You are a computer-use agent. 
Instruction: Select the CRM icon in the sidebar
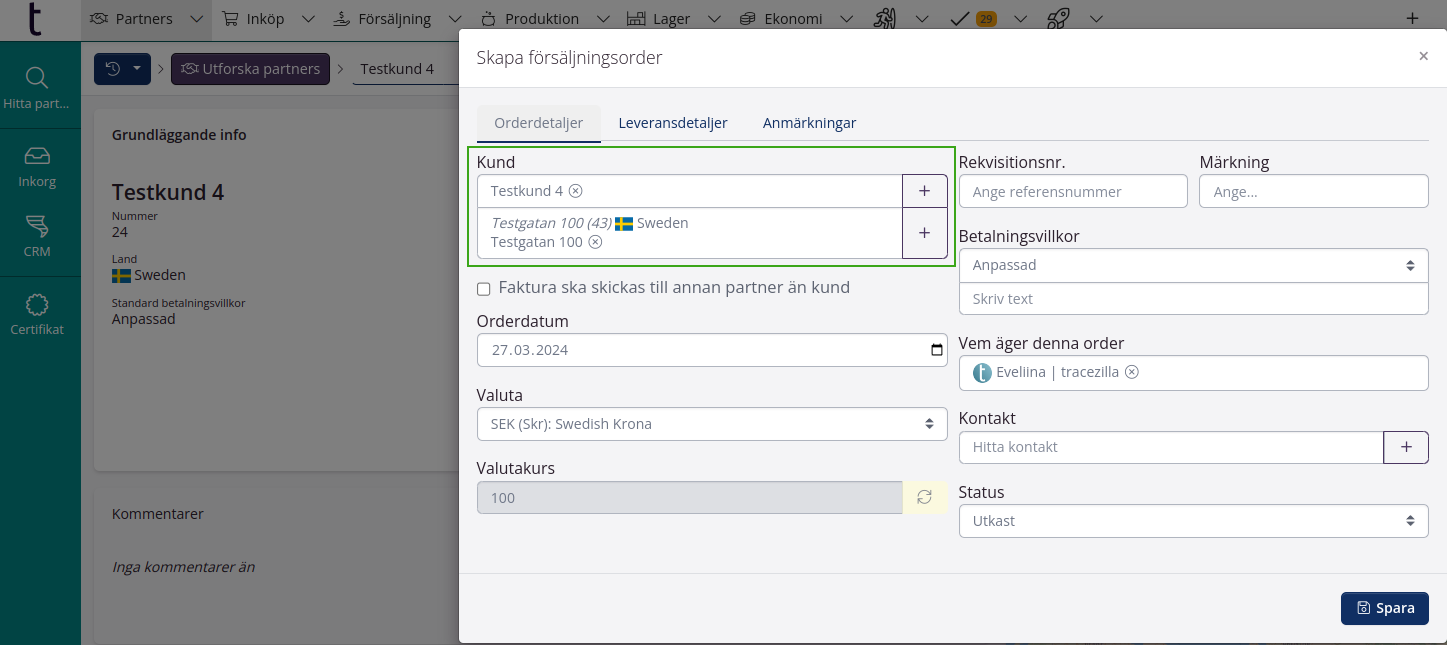[38, 237]
